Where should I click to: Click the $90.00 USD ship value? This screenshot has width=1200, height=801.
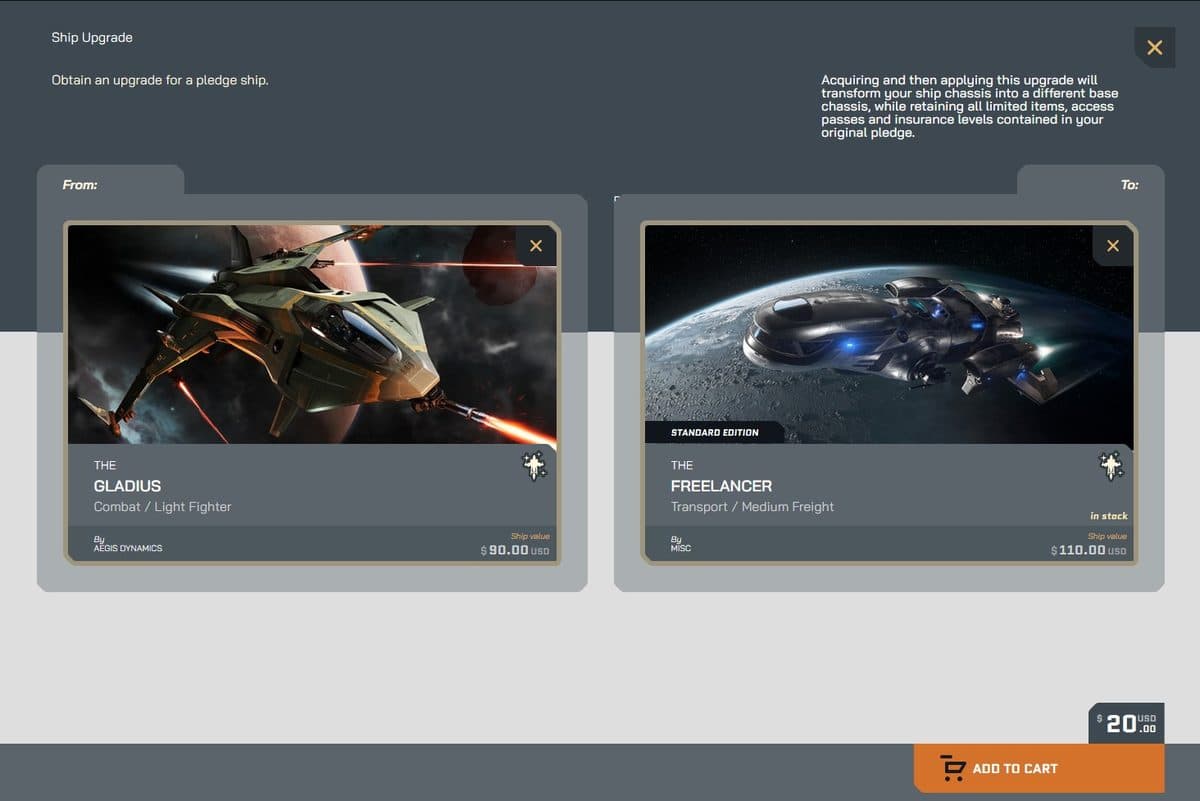pos(515,550)
